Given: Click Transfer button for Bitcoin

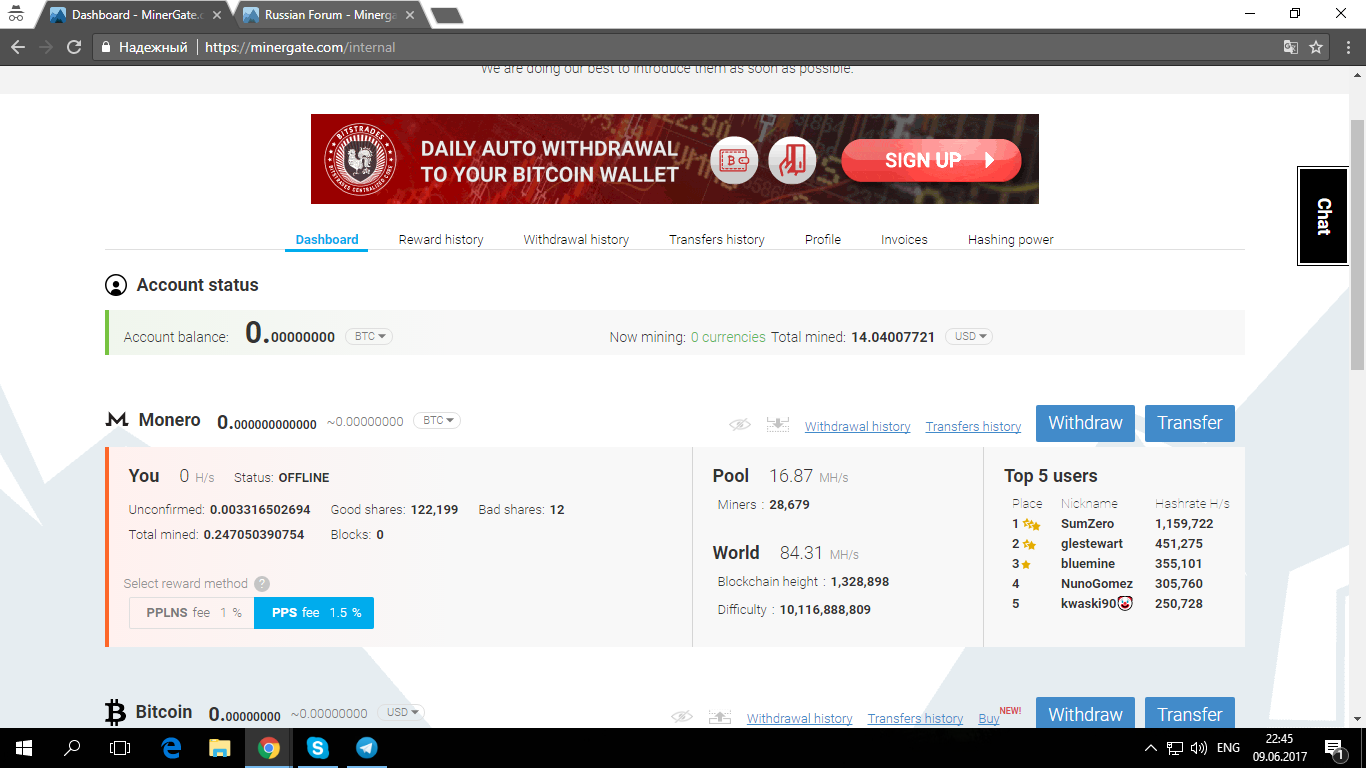Looking at the screenshot, I should click(x=1190, y=713).
